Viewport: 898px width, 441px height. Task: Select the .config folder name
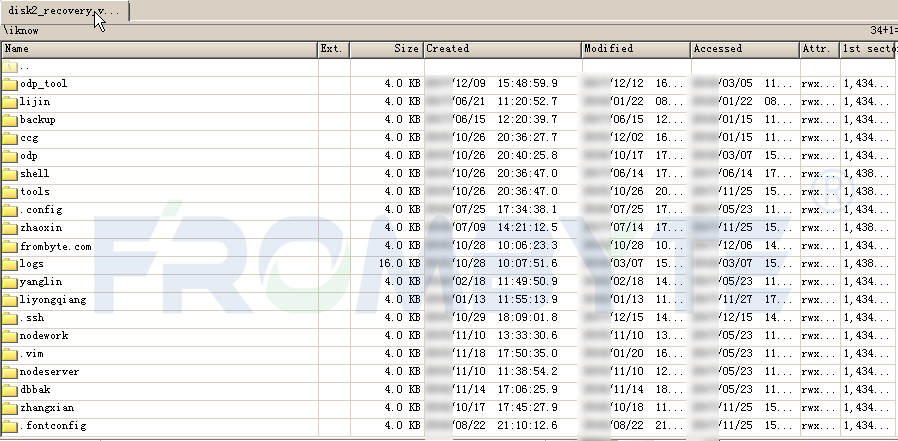[x=41, y=210]
